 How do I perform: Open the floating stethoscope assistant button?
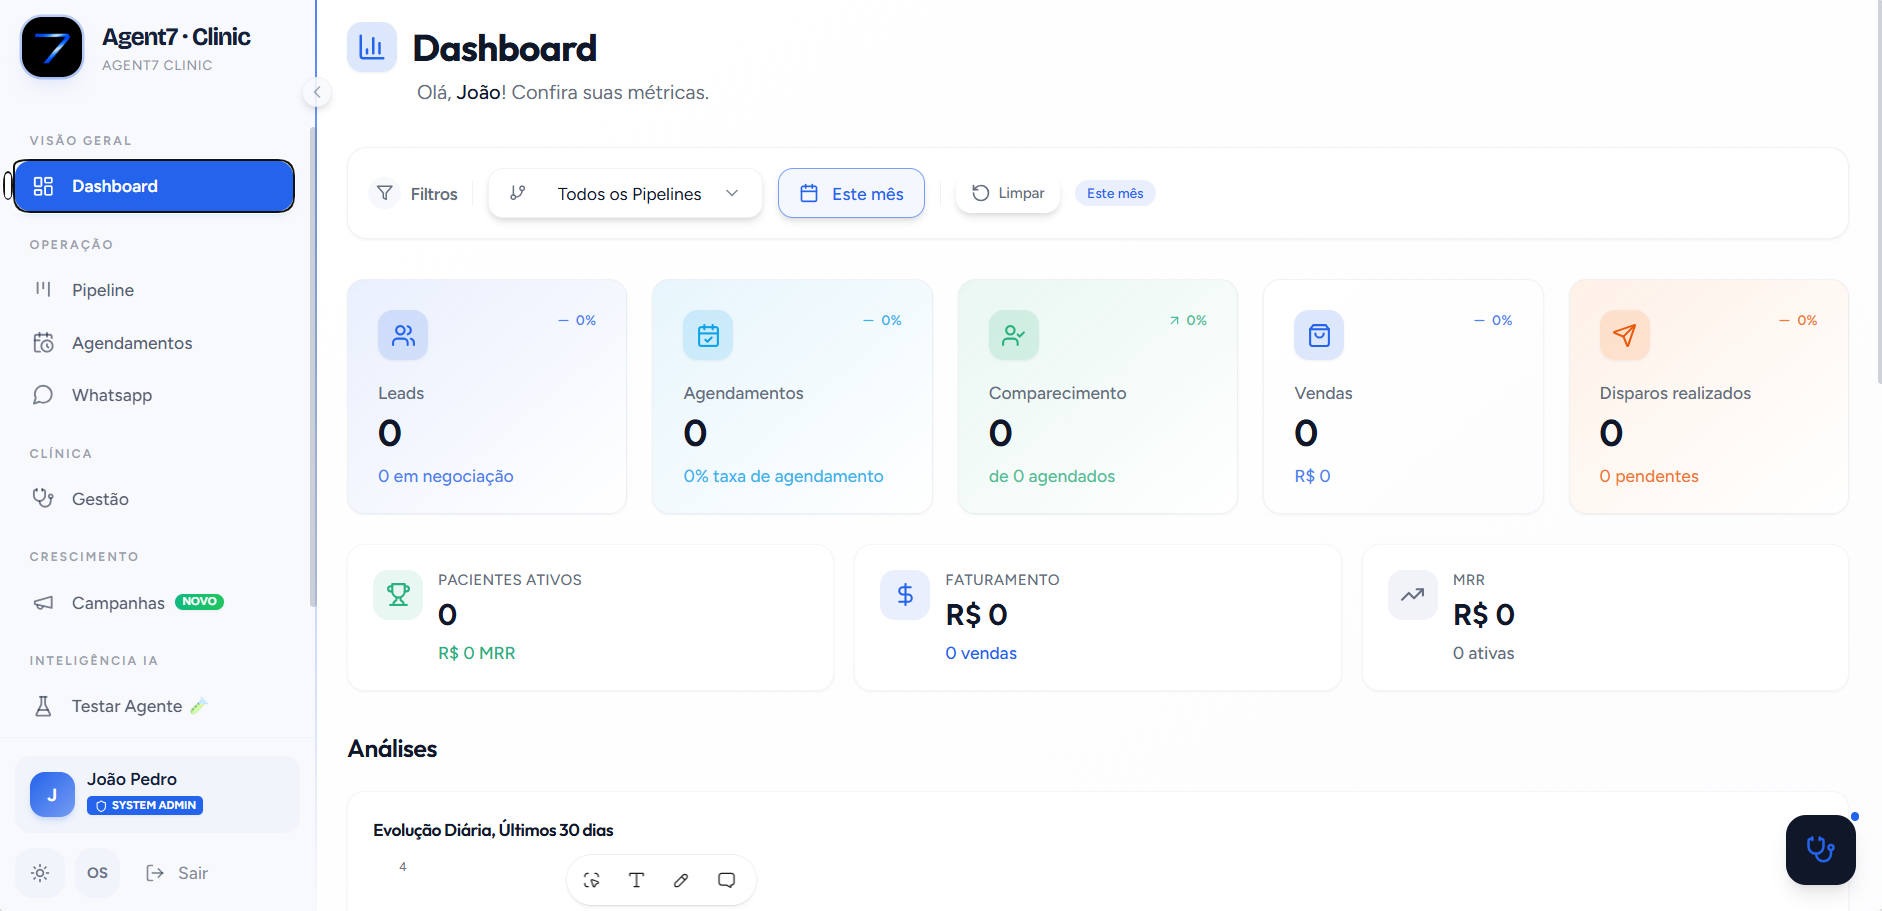pyautogui.click(x=1821, y=850)
